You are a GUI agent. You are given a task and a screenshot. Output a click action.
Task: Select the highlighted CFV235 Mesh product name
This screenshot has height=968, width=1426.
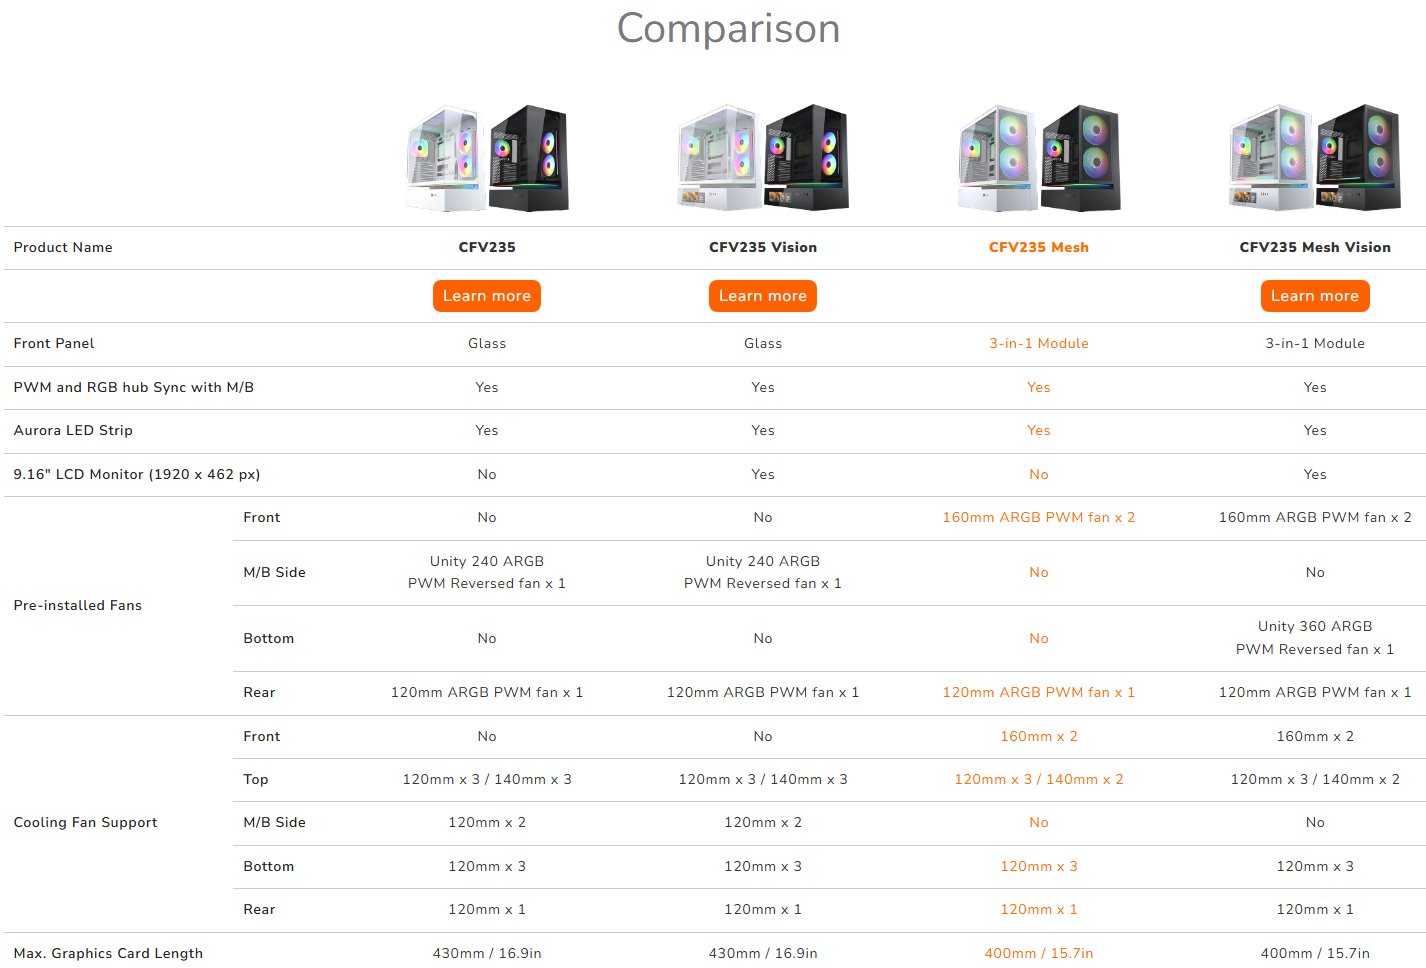1039,247
